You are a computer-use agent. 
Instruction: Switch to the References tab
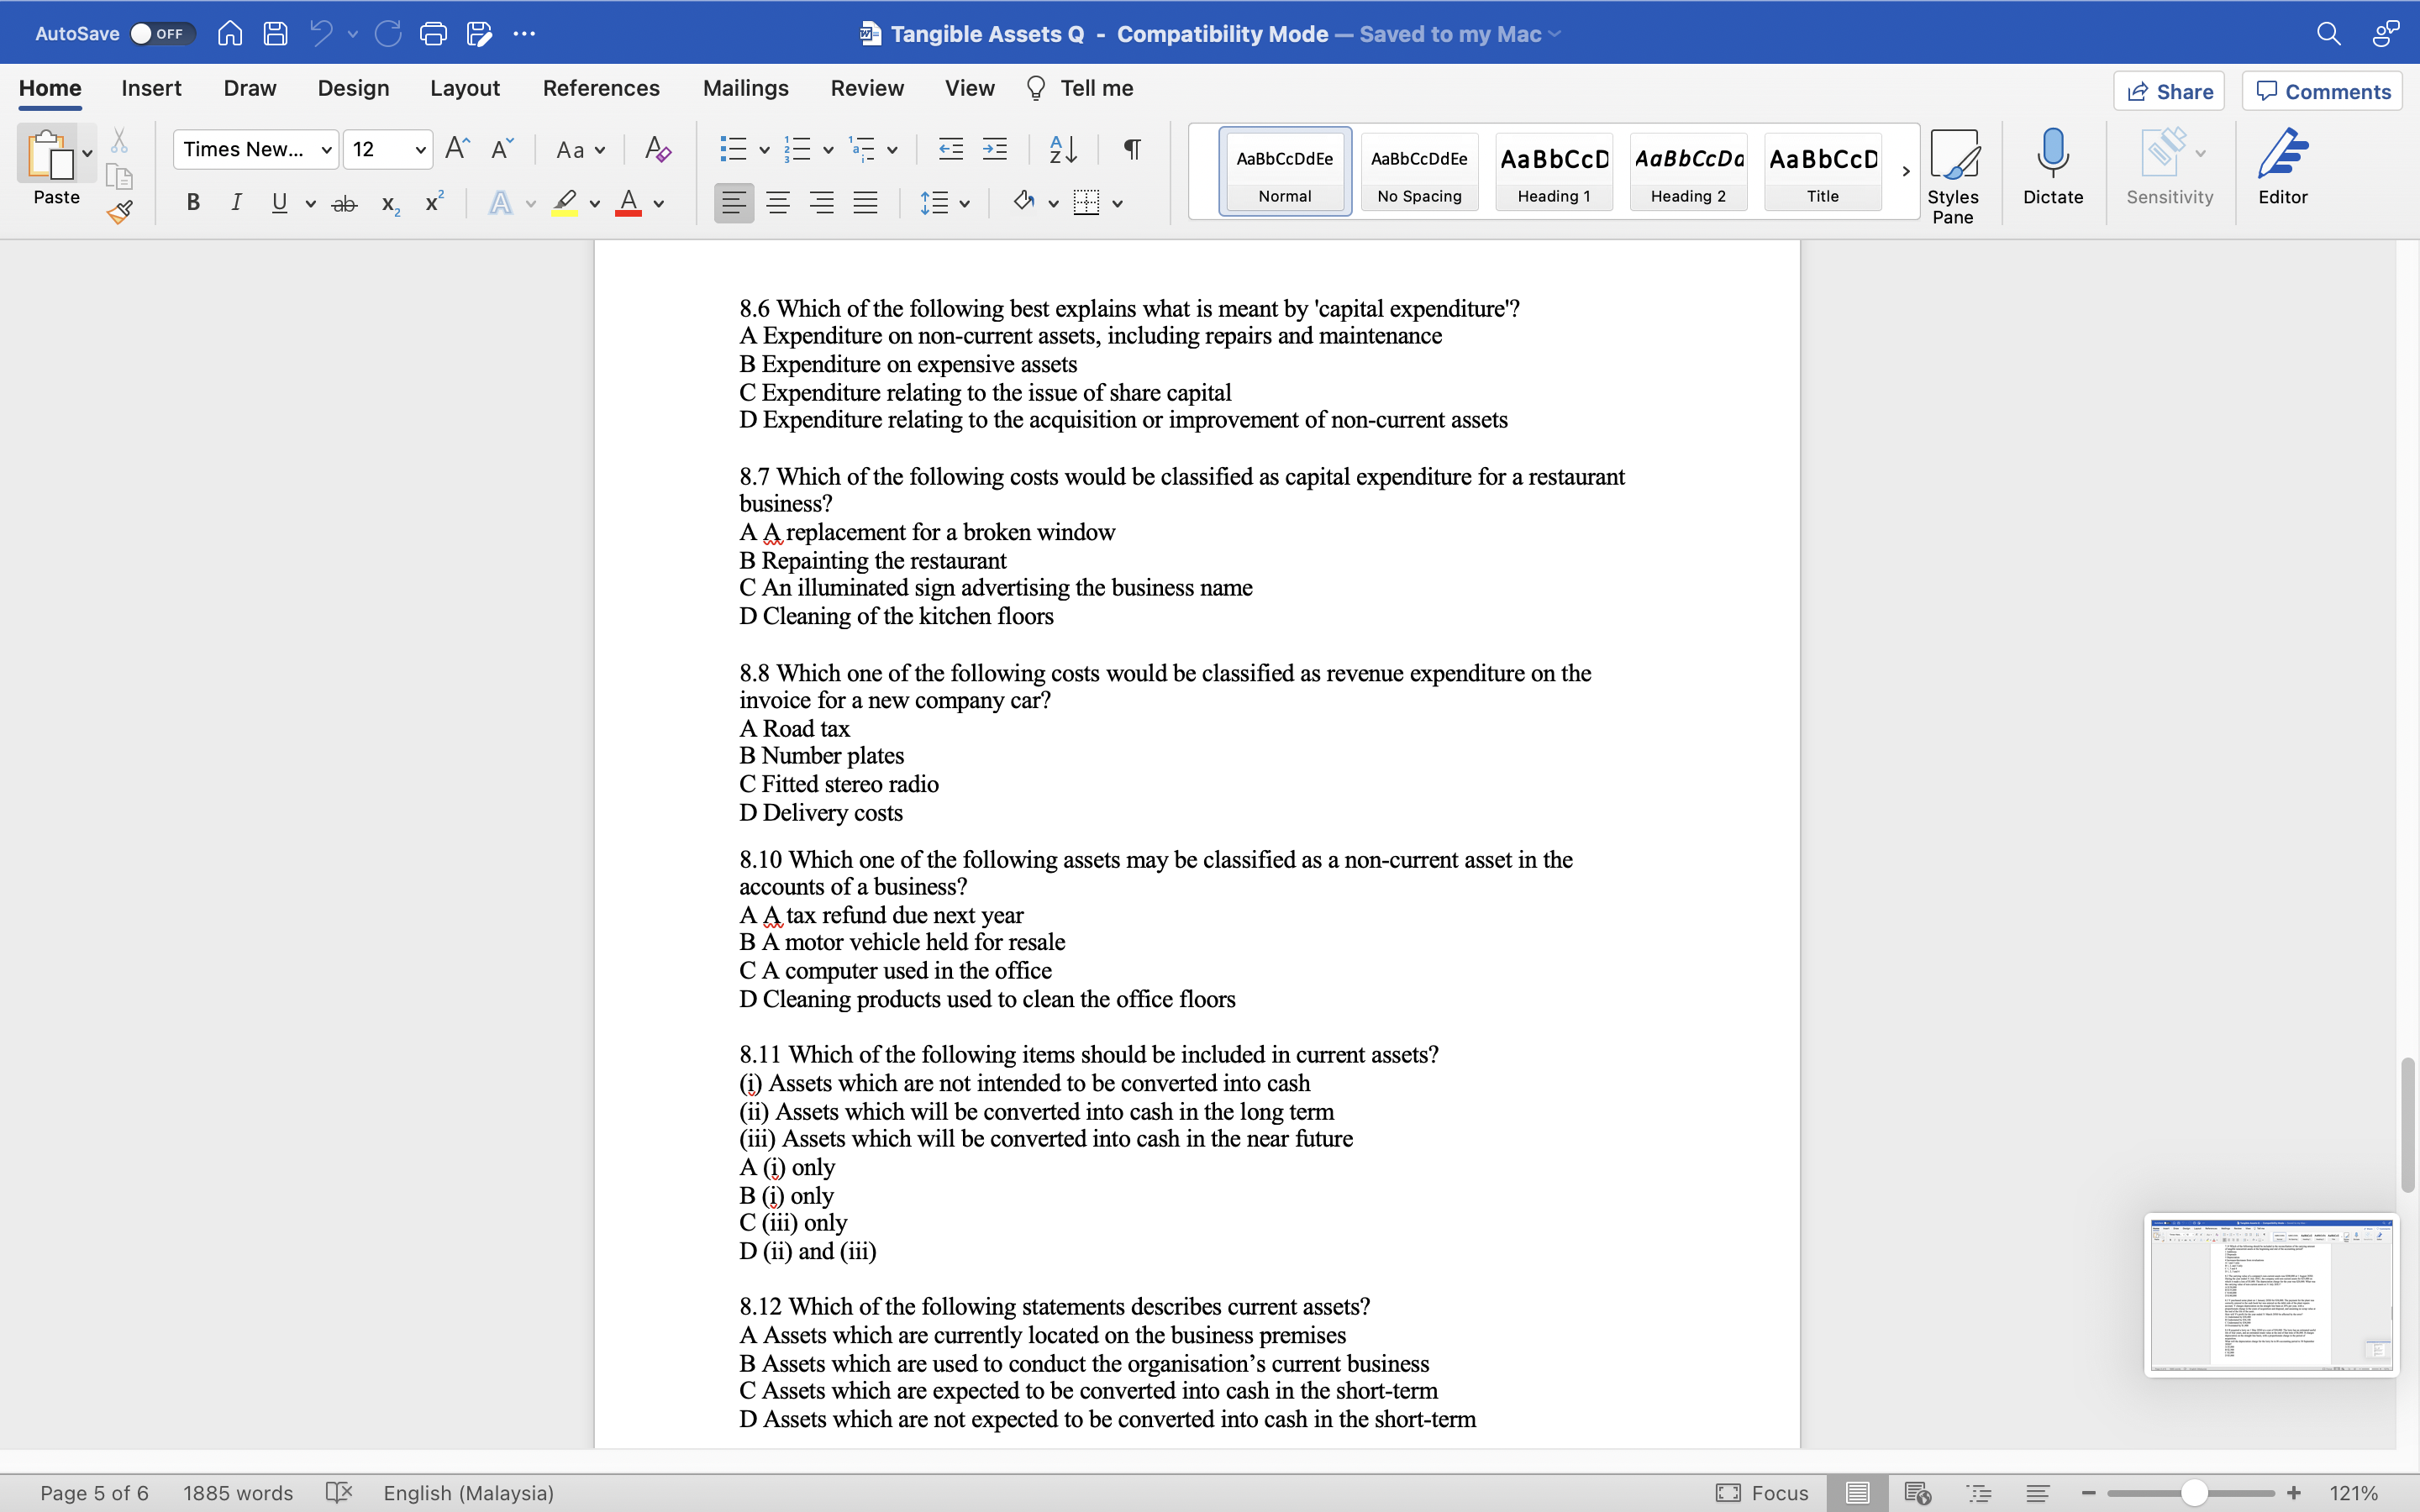601,88
